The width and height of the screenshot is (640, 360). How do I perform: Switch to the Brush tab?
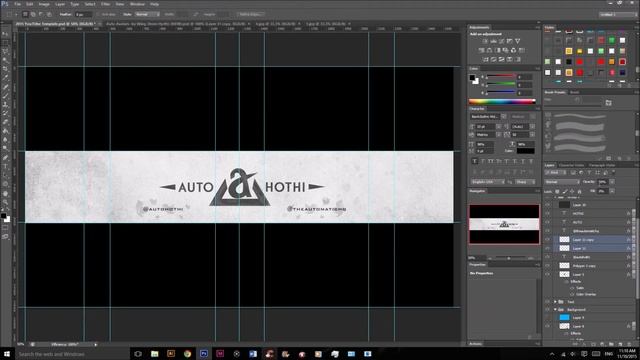pyautogui.click(x=574, y=92)
